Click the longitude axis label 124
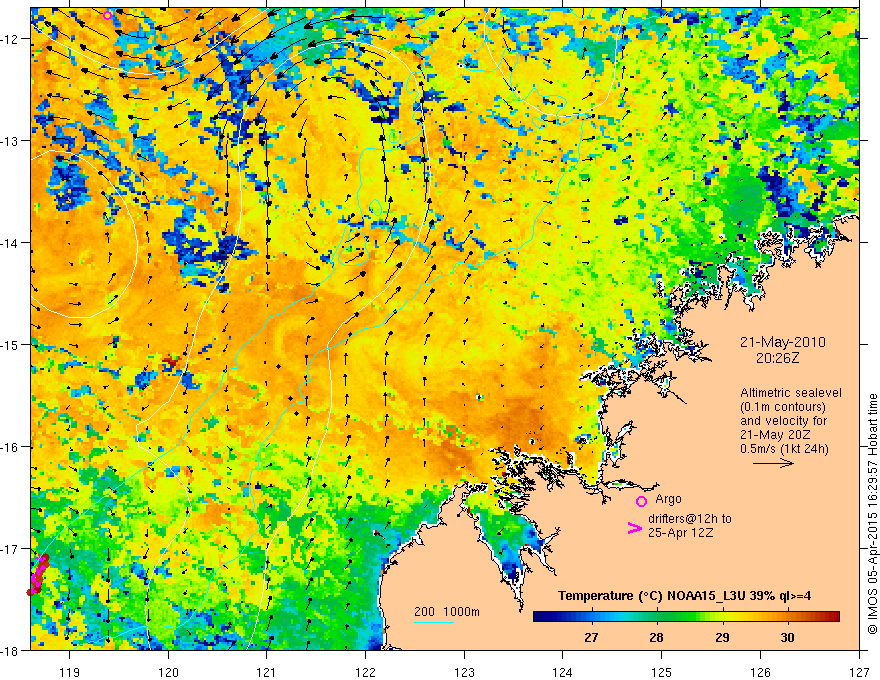Image resolution: width=880 pixels, height=680 pixels. coord(562,672)
